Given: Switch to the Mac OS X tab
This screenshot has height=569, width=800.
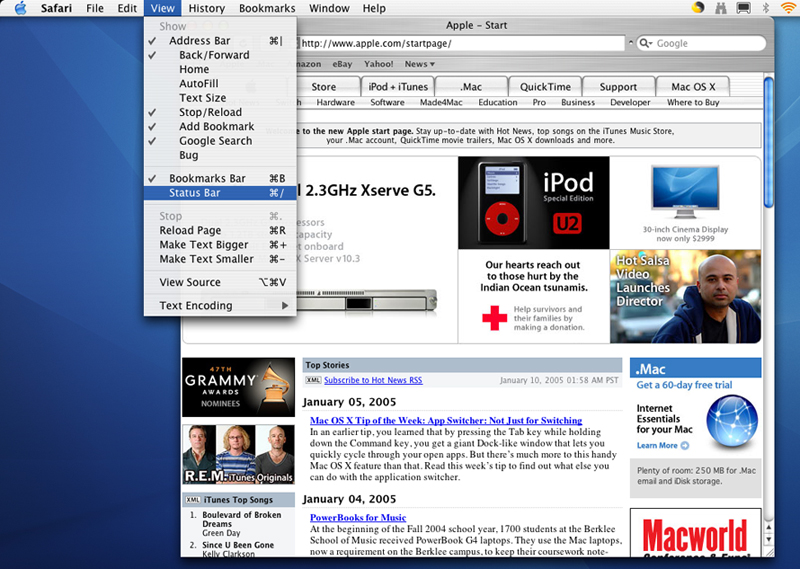Looking at the screenshot, I should coord(693,87).
